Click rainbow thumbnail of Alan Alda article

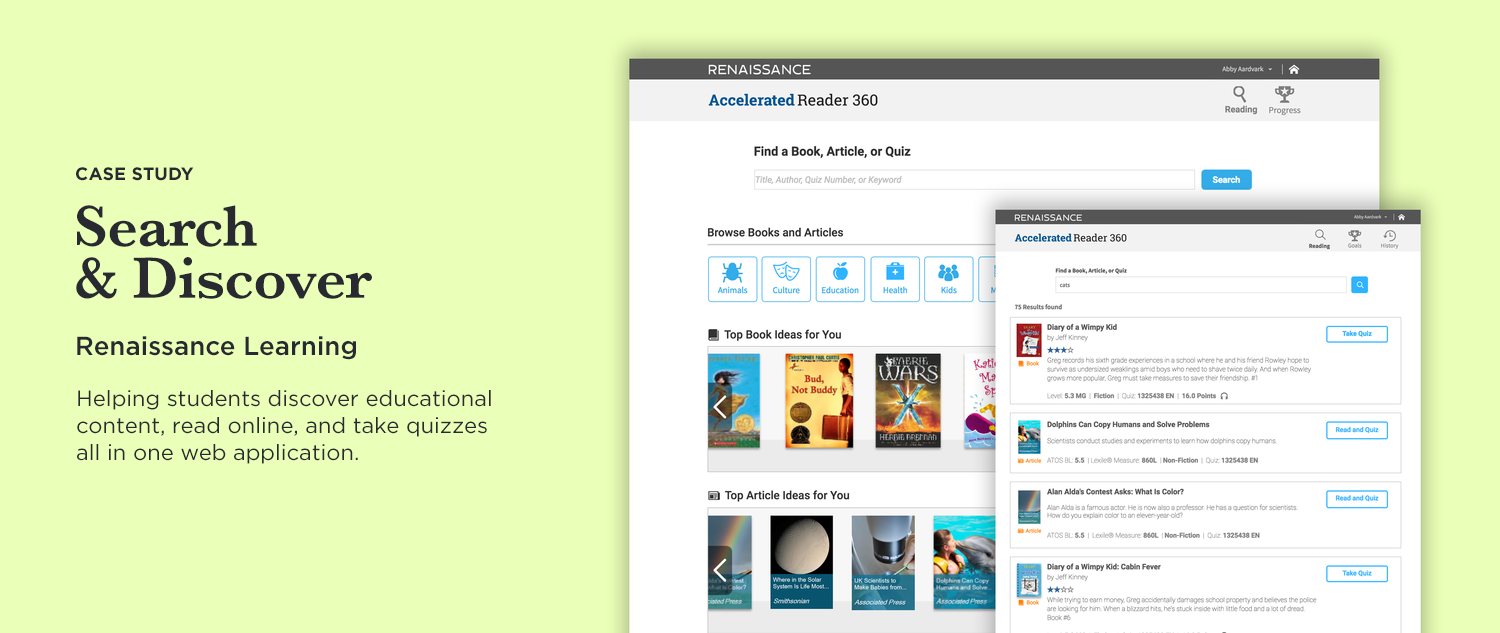[x=1029, y=507]
